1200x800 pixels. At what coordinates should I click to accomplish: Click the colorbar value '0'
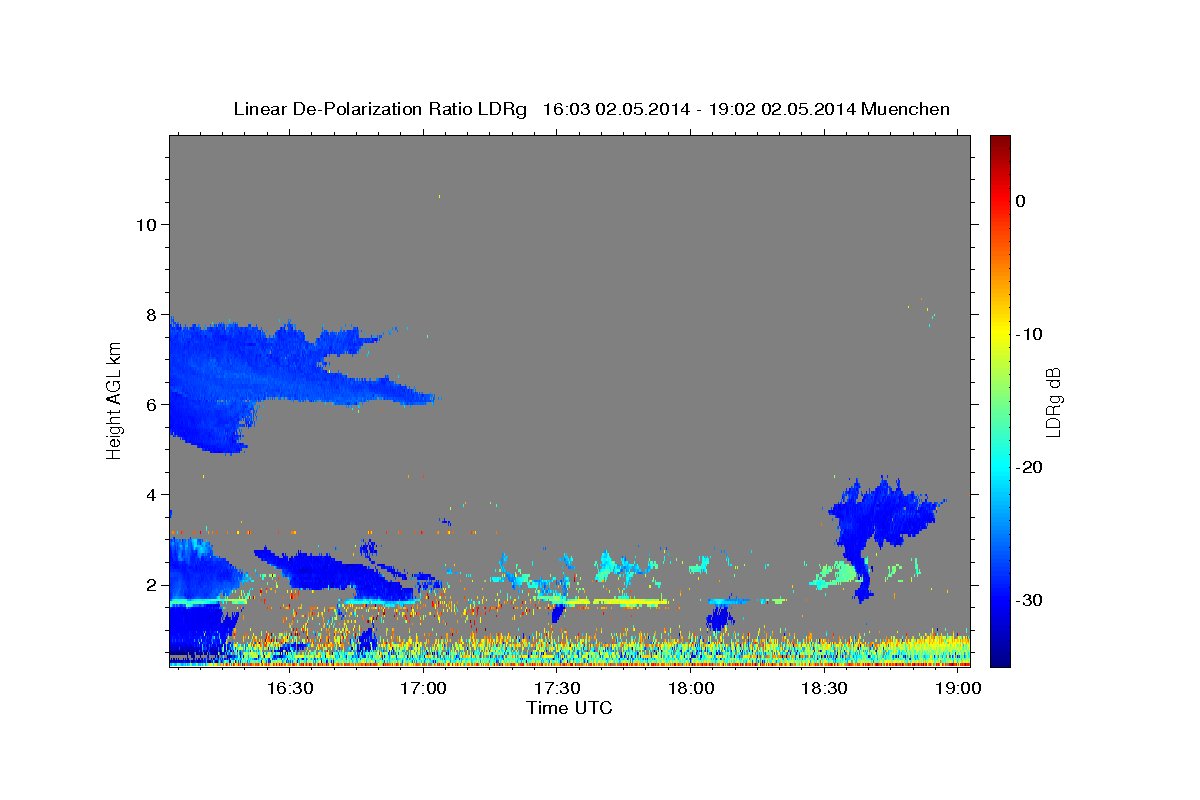(1021, 201)
